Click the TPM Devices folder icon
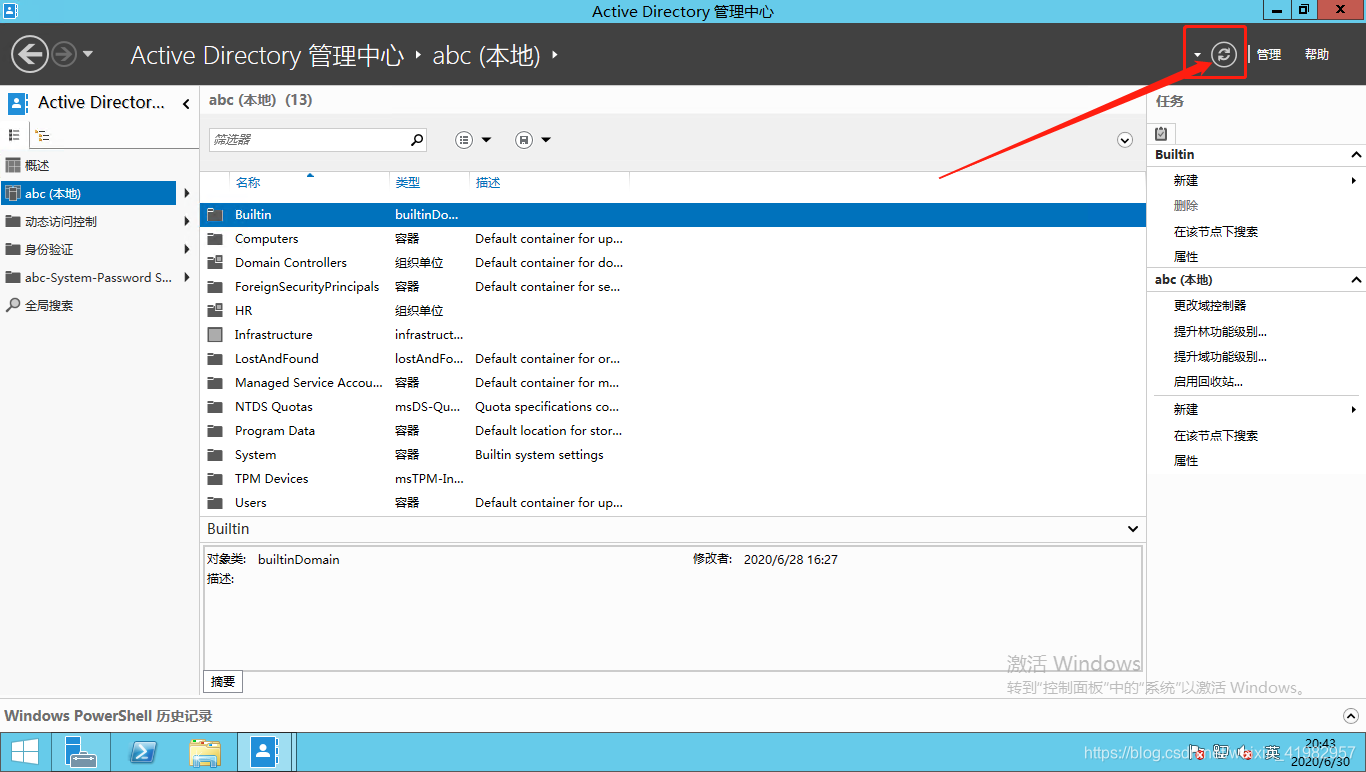Screen dimensions: 1366x772 tap(215, 479)
